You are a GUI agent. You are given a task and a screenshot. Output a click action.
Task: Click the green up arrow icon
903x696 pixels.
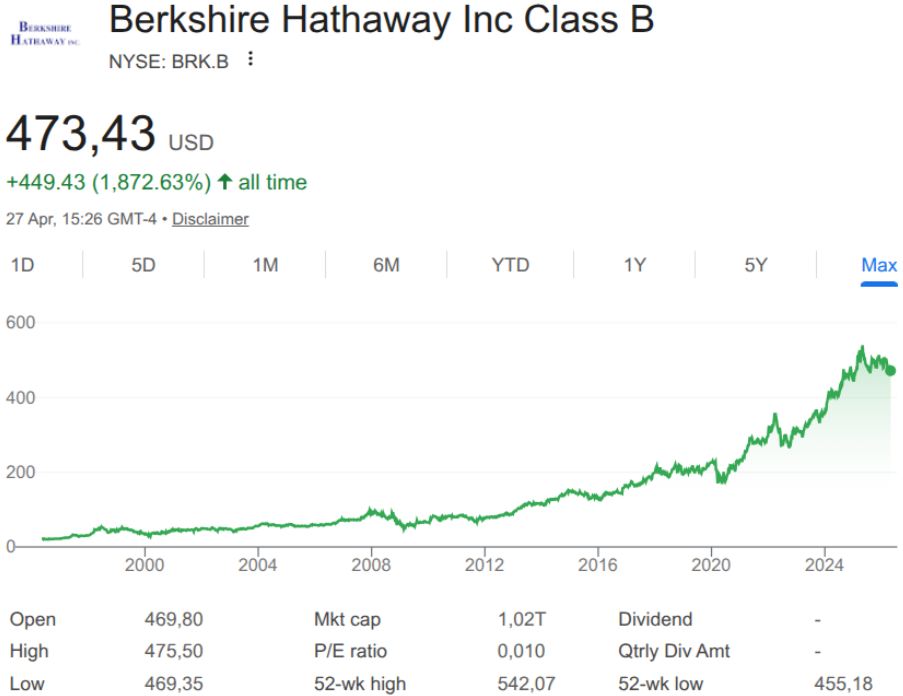224,183
